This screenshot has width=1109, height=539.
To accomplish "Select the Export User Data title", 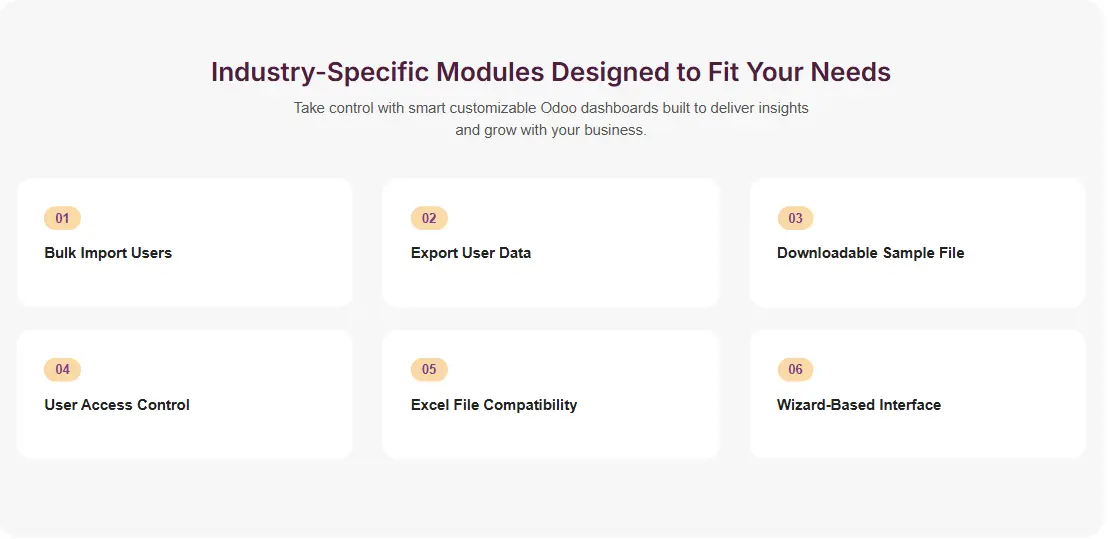I will pos(471,253).
